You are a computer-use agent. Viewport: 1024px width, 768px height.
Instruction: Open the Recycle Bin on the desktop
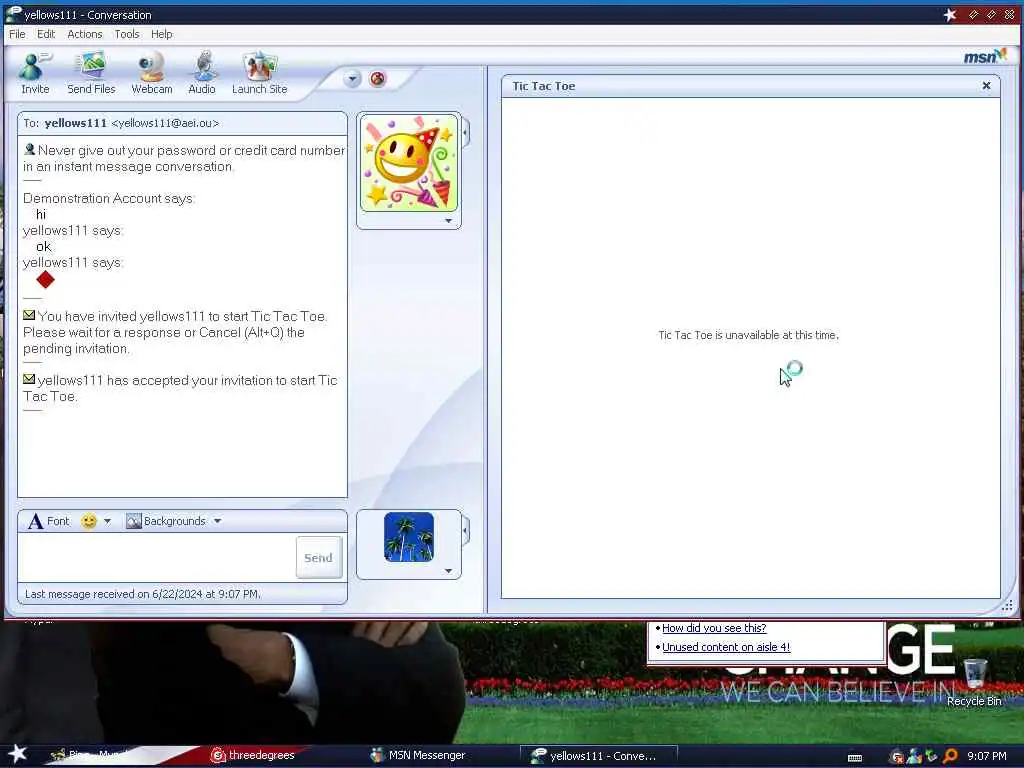974,682
